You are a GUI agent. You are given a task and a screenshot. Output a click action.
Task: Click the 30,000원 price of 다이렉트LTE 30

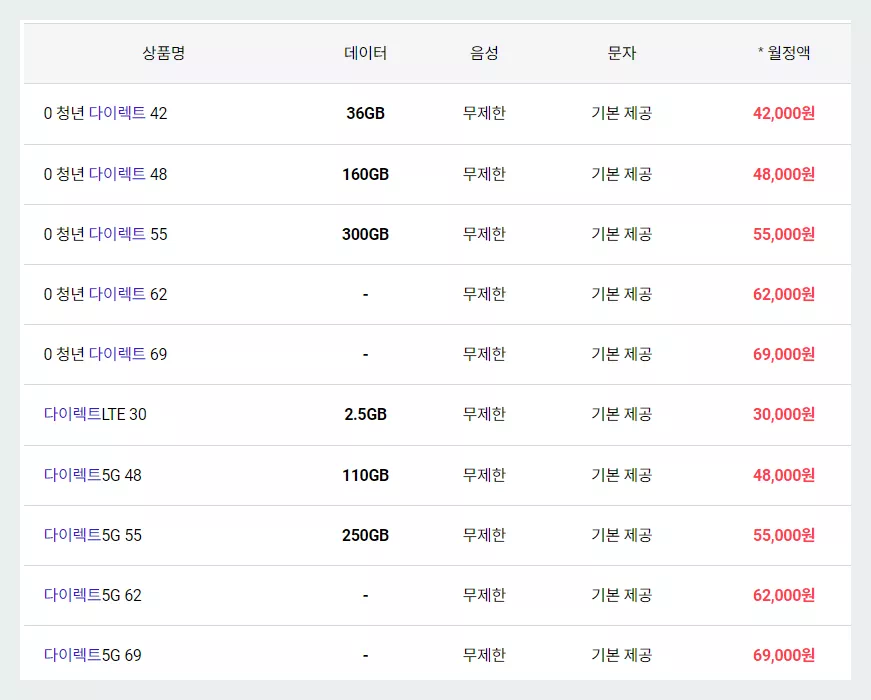click(783, 414)
